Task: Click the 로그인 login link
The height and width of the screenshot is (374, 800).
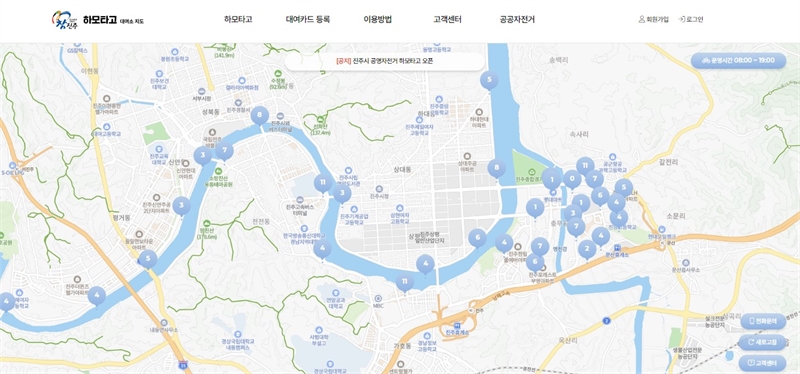Action: tap(691, 19)
